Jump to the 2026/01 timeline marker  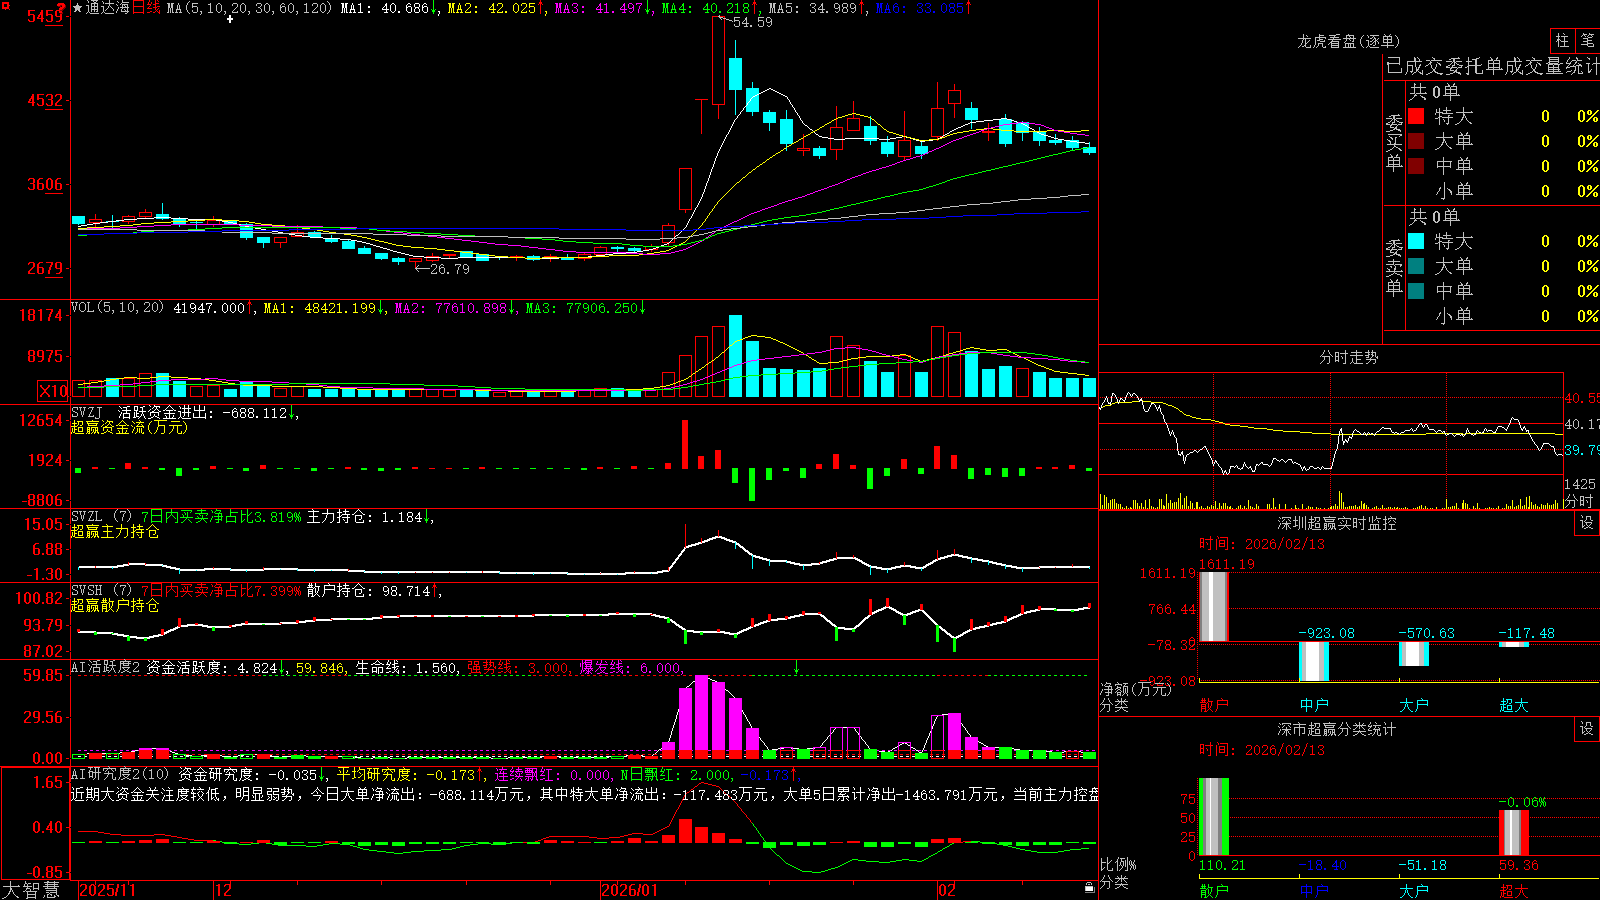tap(630, 890)
